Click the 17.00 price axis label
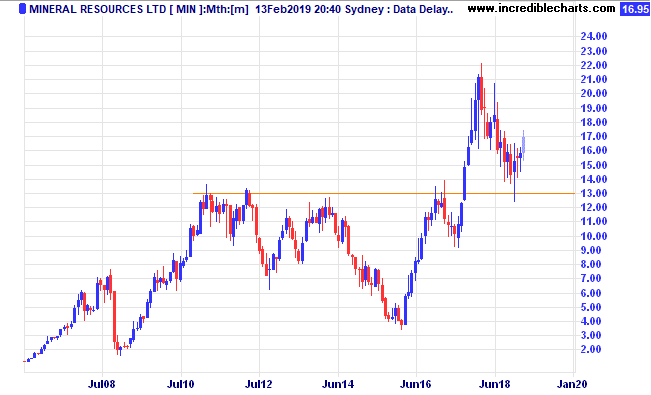Image resolution: width=651 pixels, height=395 pixels. (594, 136)
